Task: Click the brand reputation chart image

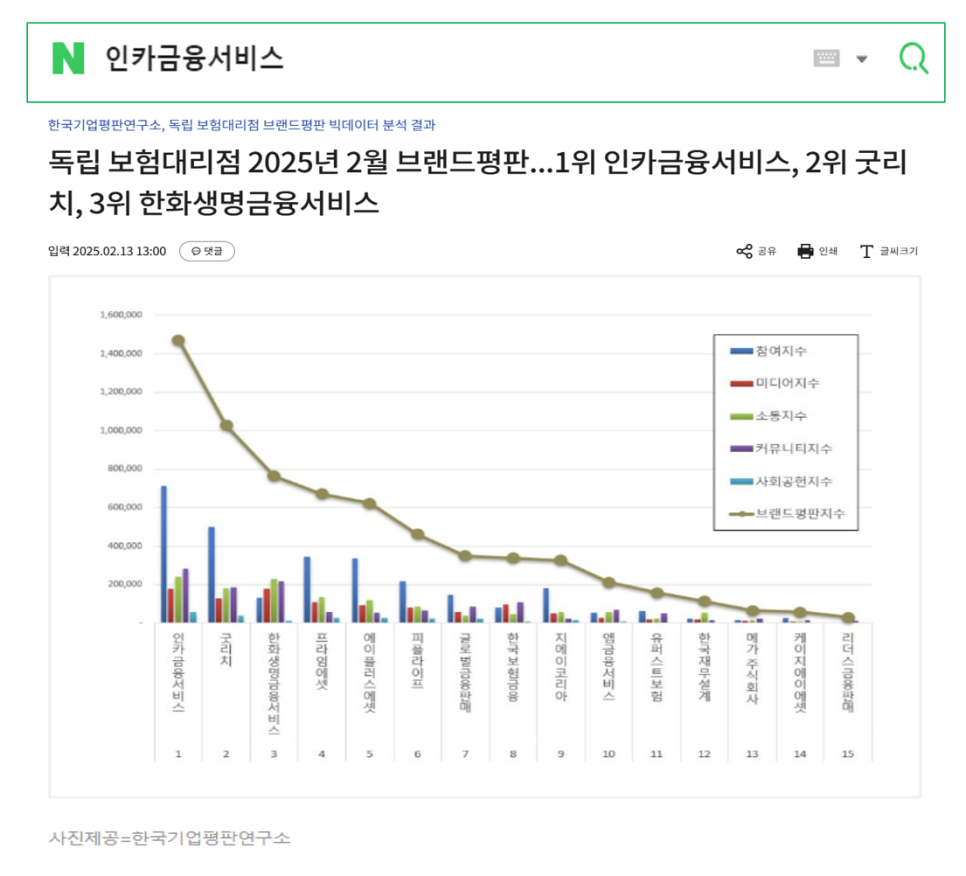Action: pyautogui.click(x=485, y=537)
